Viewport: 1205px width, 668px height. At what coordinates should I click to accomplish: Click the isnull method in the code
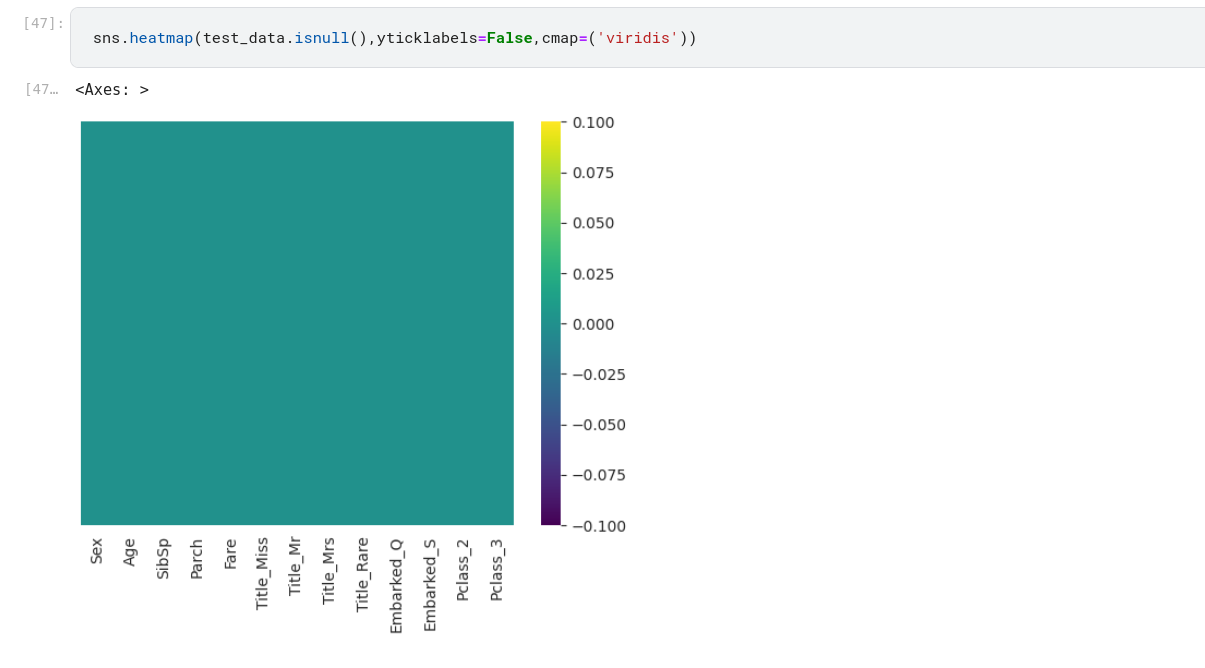(321, 39)
